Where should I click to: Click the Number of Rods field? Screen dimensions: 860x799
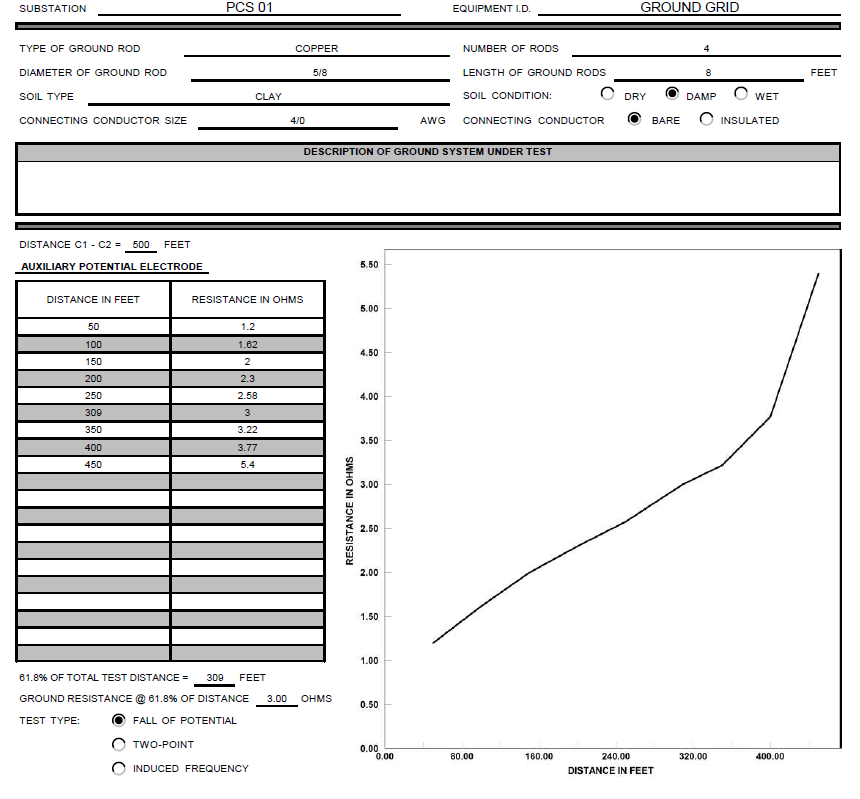click(706, 48)
